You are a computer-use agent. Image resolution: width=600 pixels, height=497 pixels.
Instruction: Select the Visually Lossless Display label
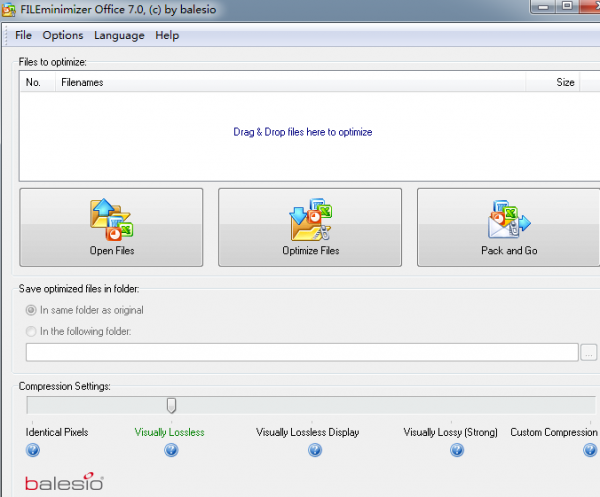tap(308, 432)
